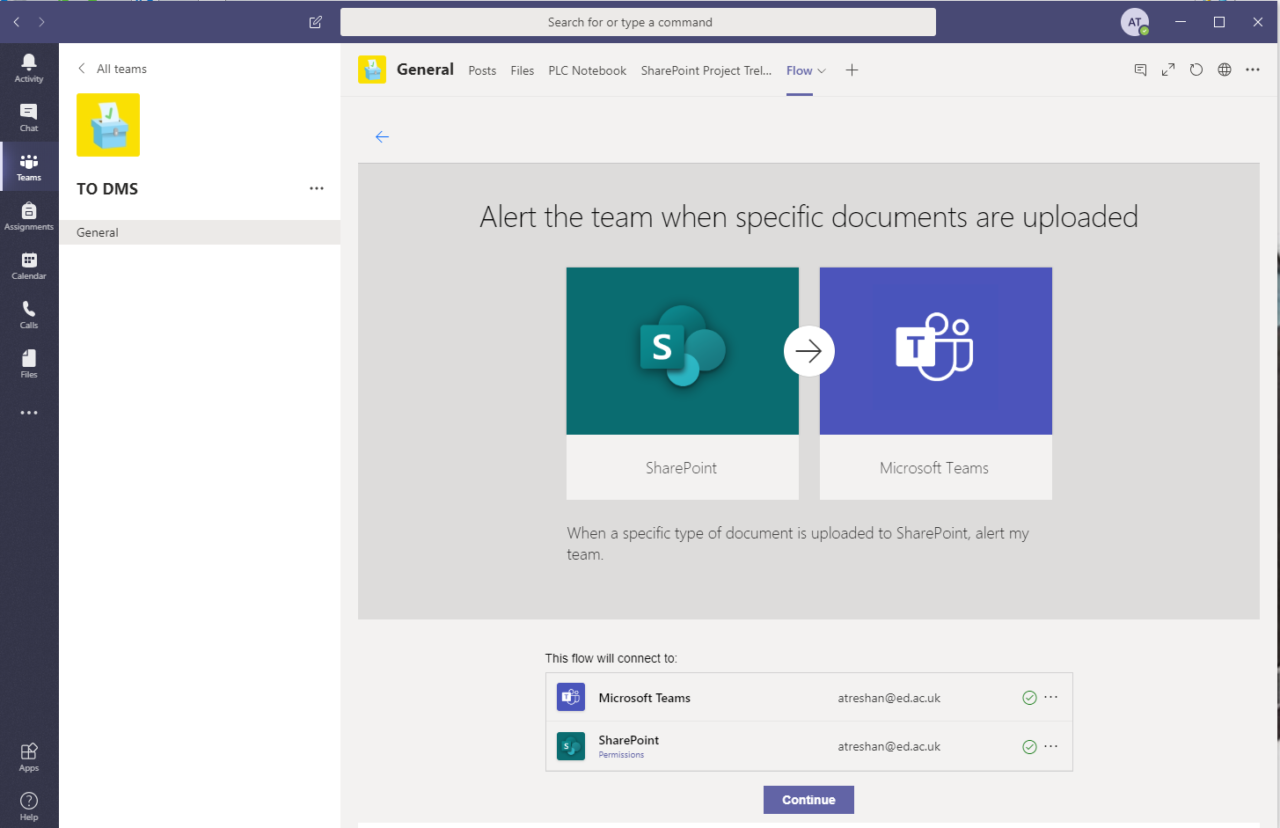
Task: Open the Files section in sidebar
Action: click(29, 361)
